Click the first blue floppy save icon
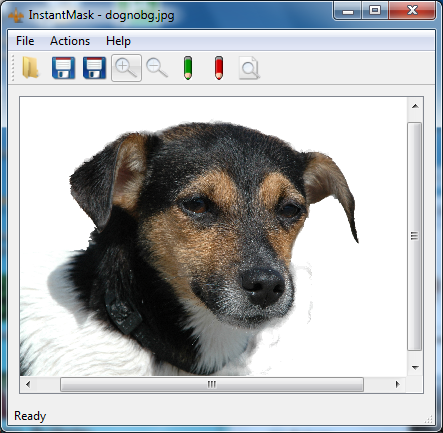The width and height of the screenshot is (443, 433). [x=63, y=68]
